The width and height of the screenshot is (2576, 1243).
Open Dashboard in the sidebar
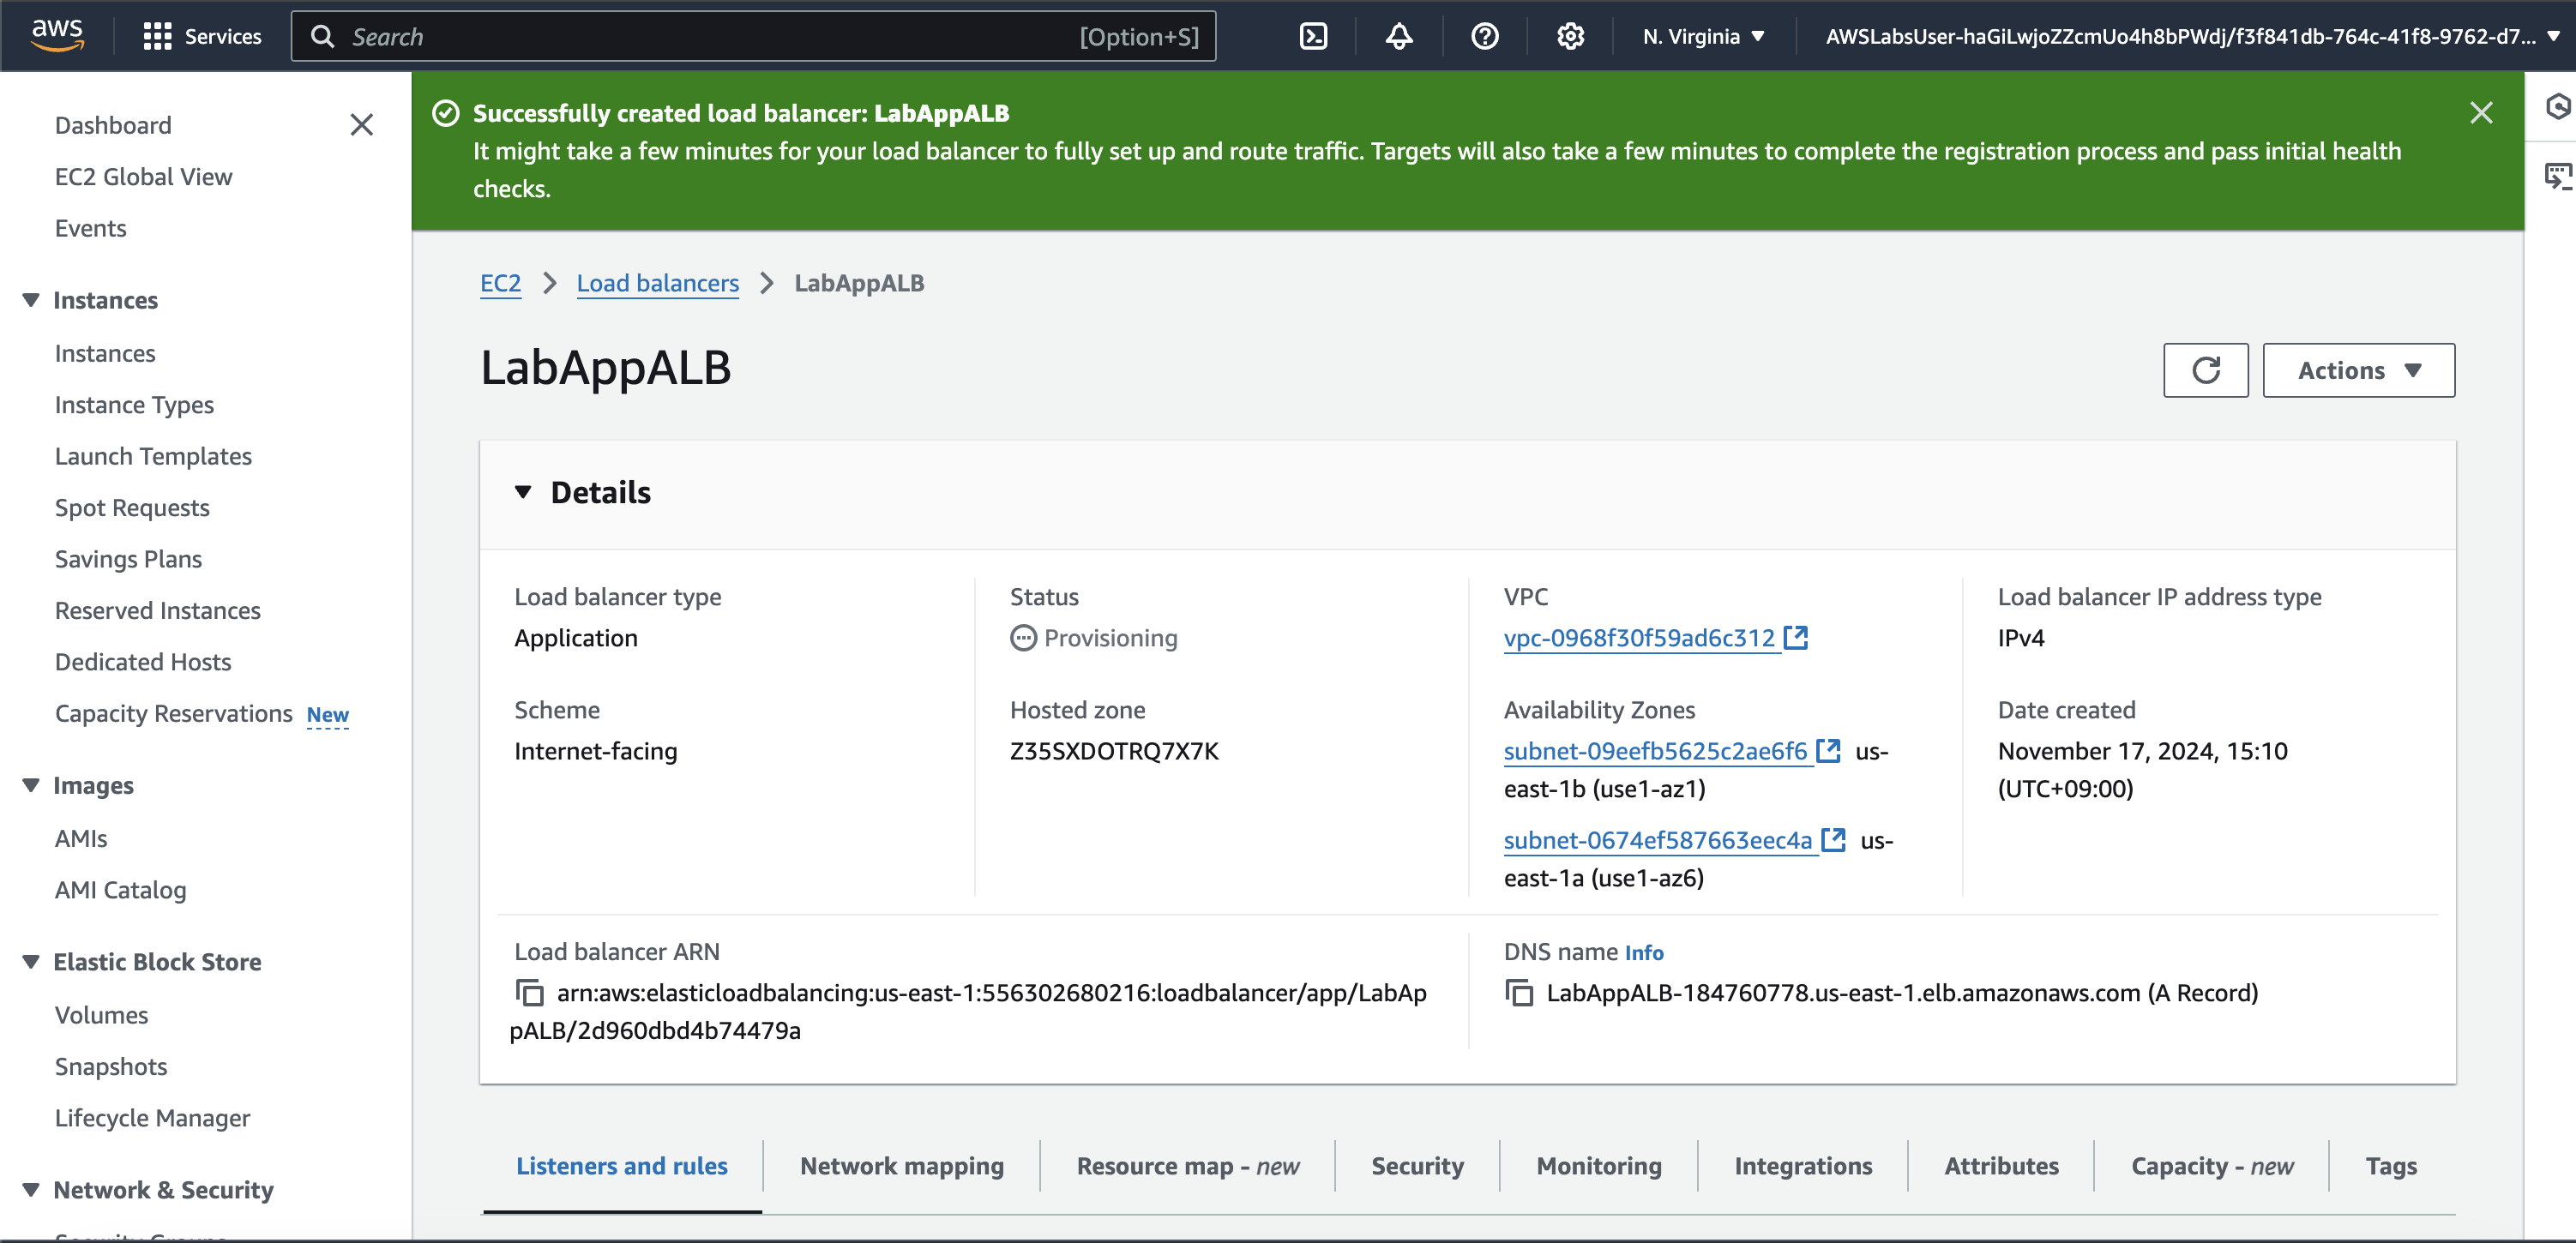pos(113,125)
